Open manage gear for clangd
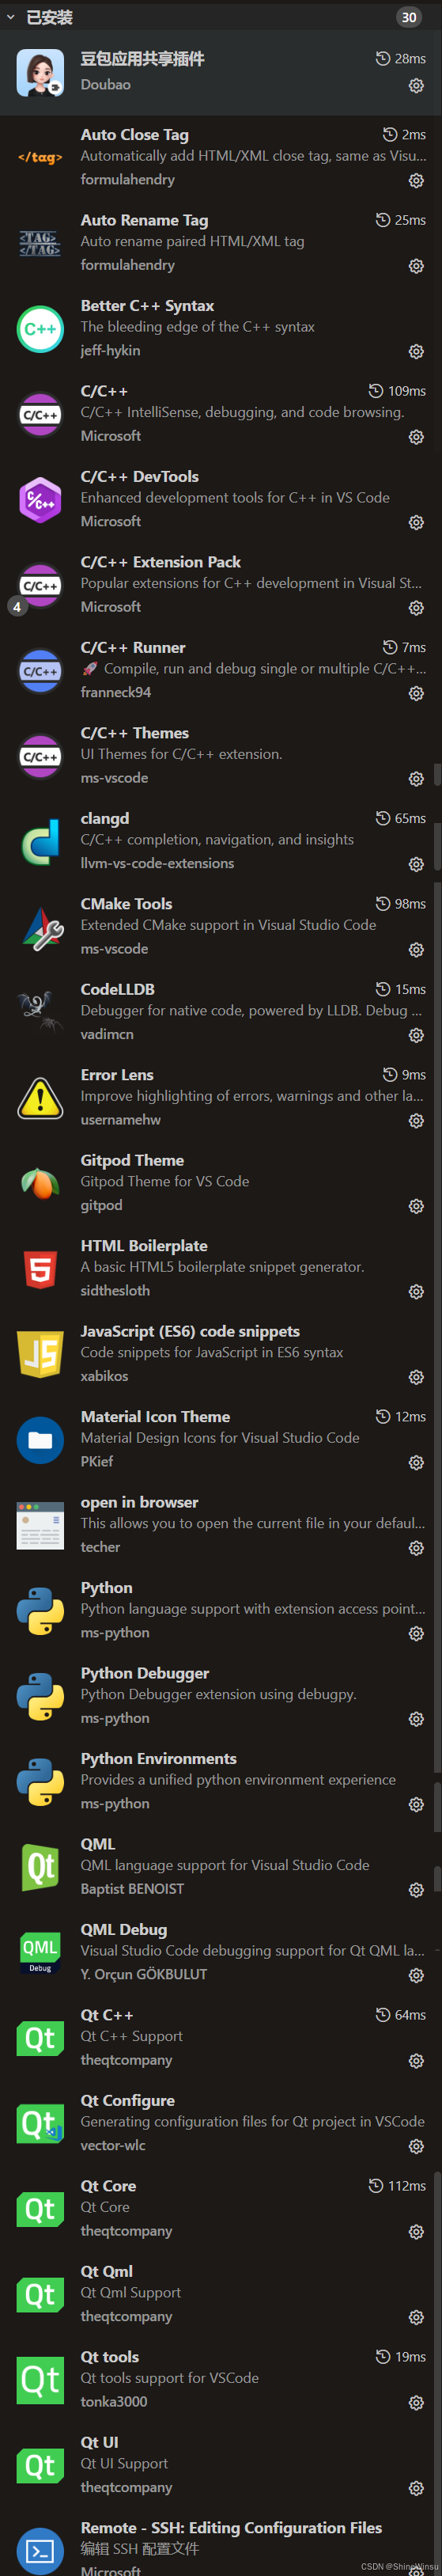Screen dimensions: 442x2576 tap(416, 865)
